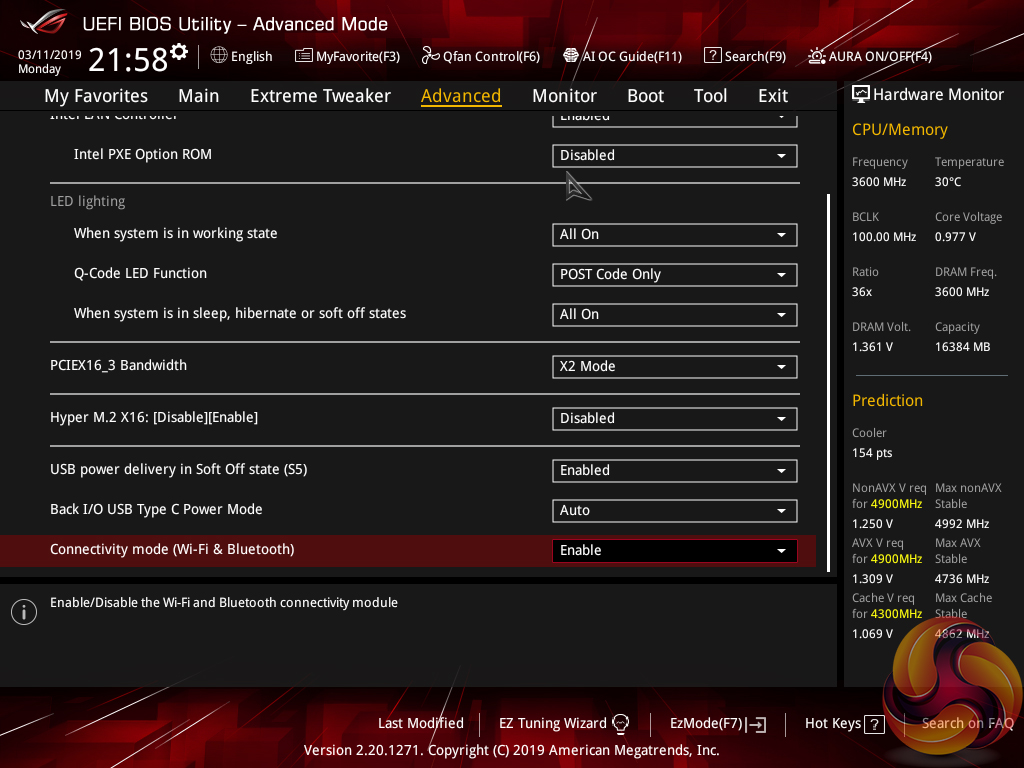Click the MyFavorite list icon

tap(304, 56)
